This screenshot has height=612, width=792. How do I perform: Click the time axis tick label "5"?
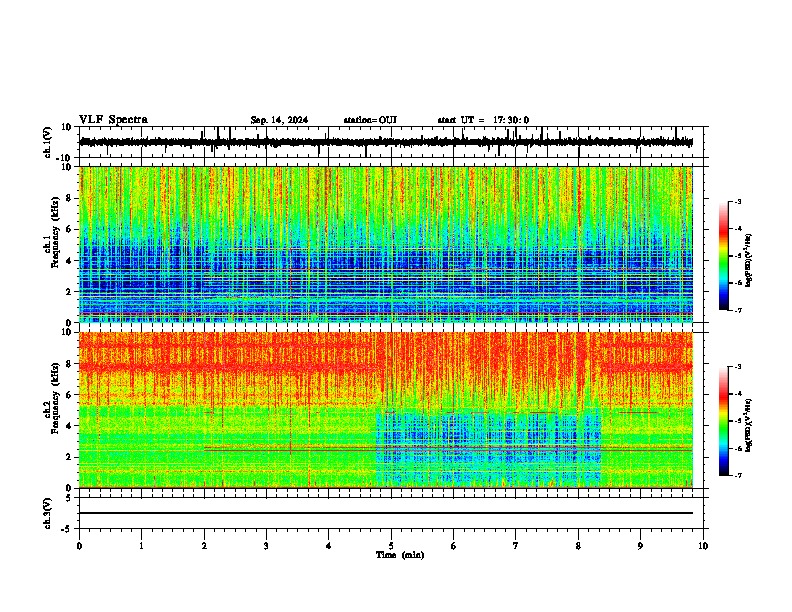[391, 546]
